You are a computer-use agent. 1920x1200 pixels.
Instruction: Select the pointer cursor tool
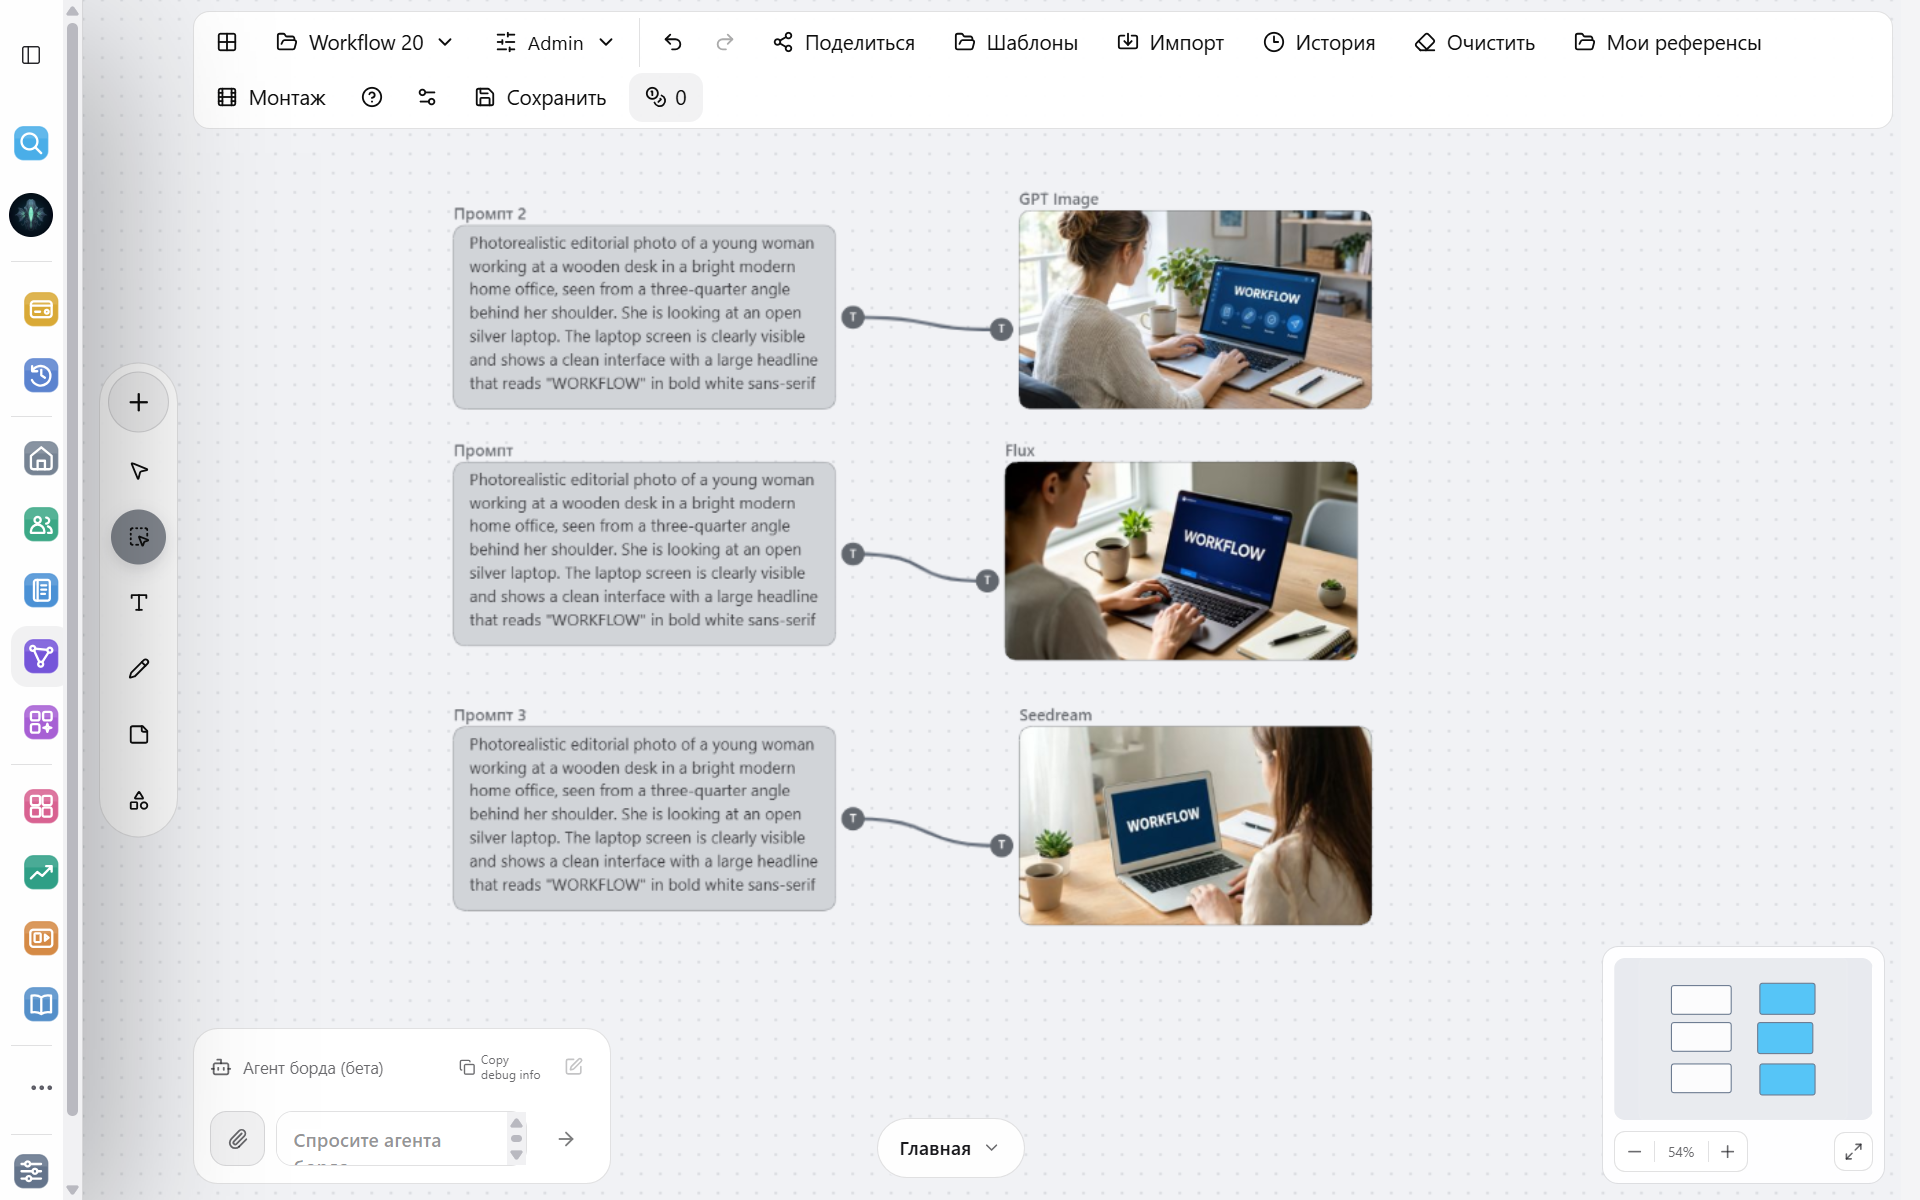tap(138, 470)
